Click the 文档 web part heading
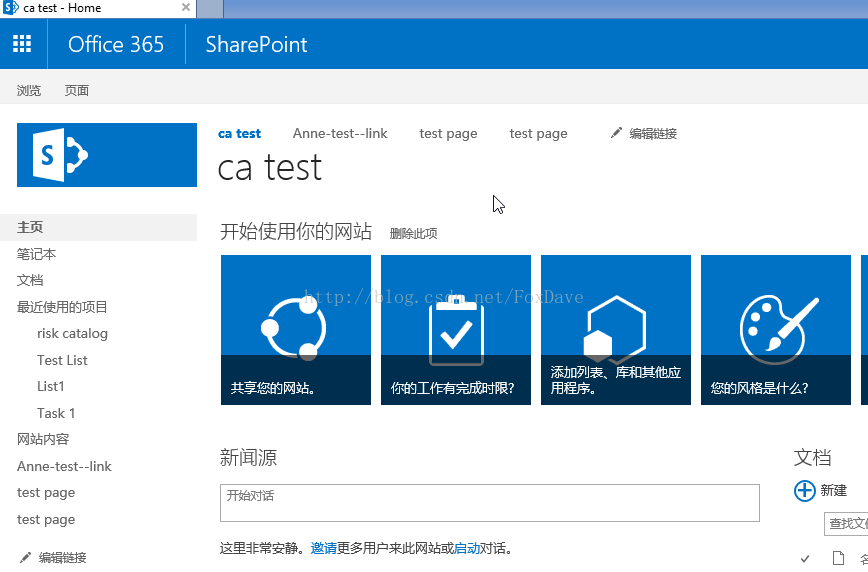Screen dimensions: 868x572 point(812,458)
